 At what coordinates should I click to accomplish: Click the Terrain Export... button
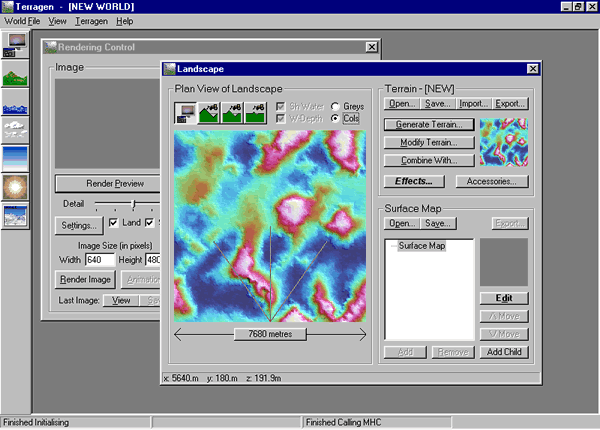[510, 104]
